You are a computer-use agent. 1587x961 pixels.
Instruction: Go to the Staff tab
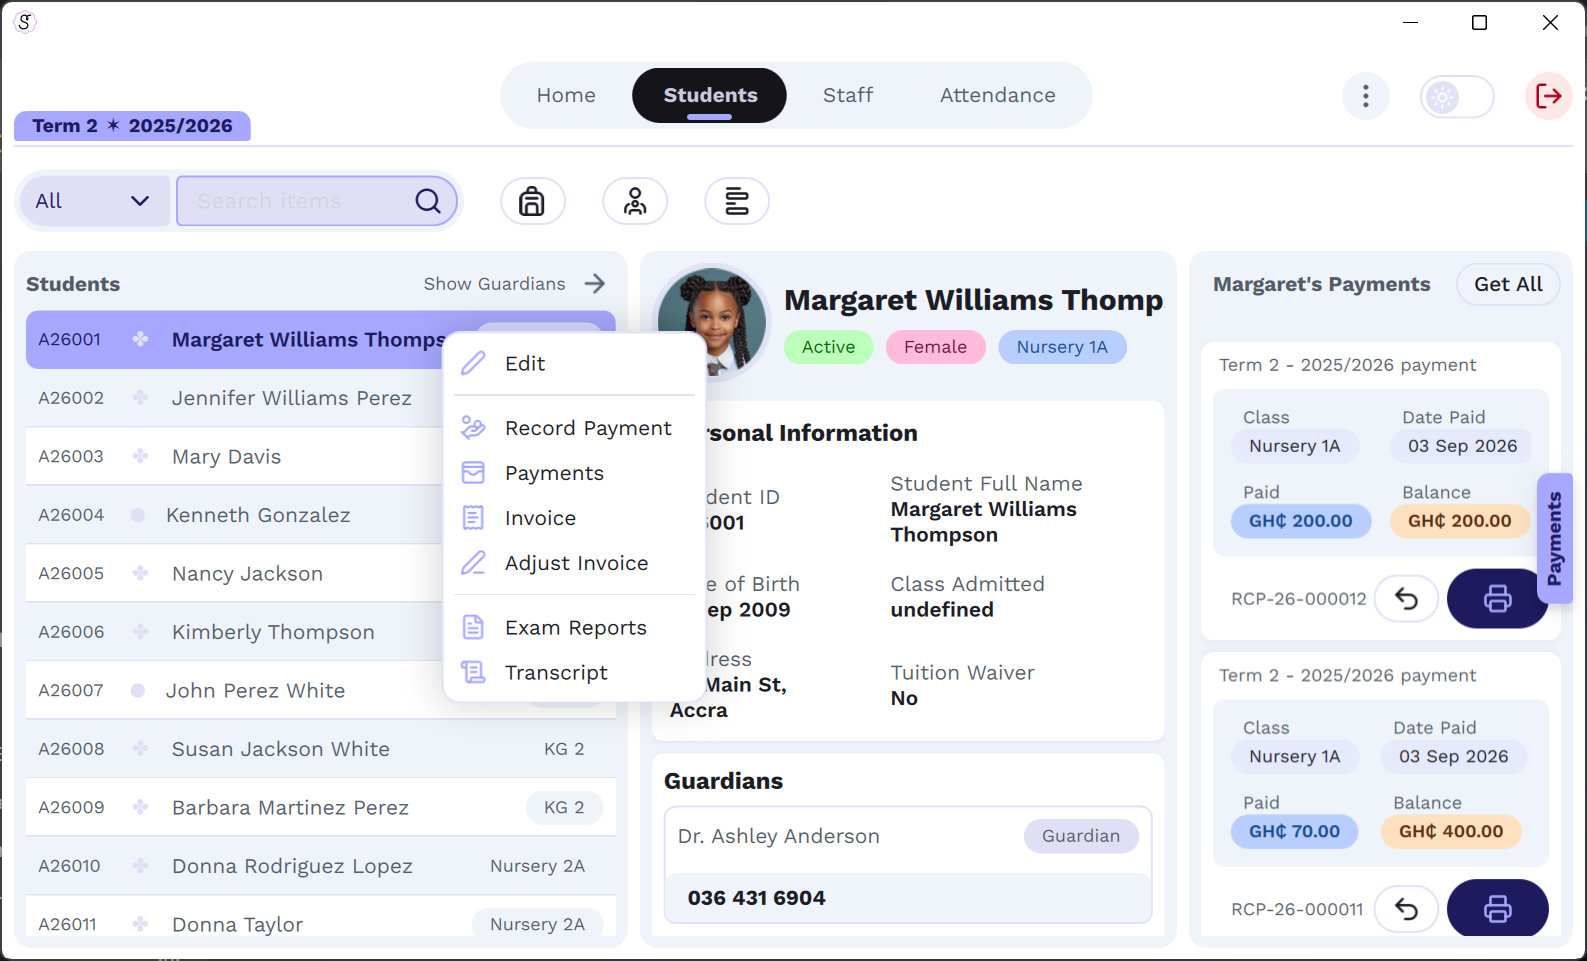point(848,95)
